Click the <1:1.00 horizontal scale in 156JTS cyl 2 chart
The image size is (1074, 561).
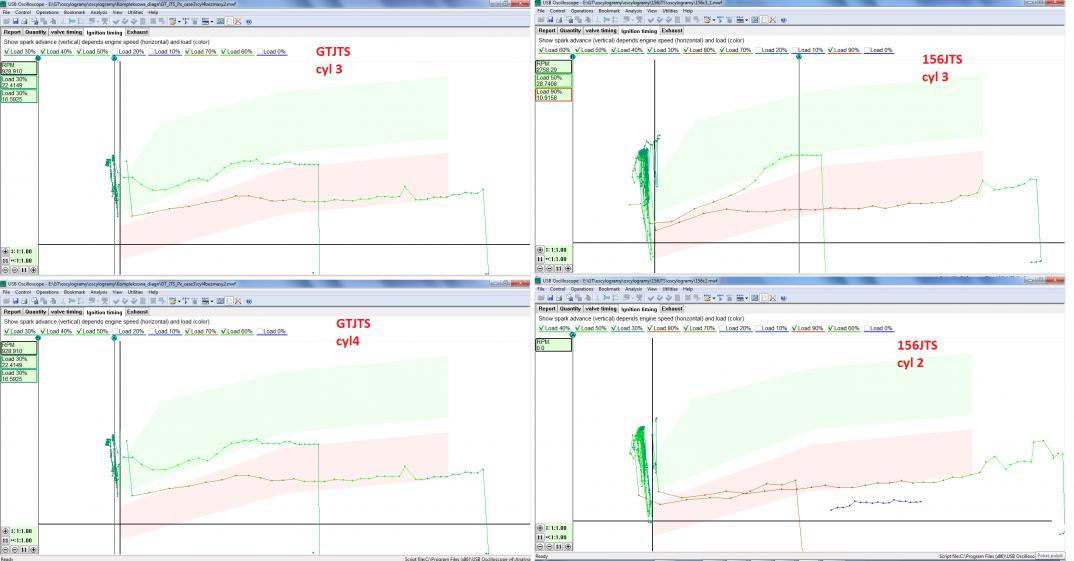tap(555, 537)
